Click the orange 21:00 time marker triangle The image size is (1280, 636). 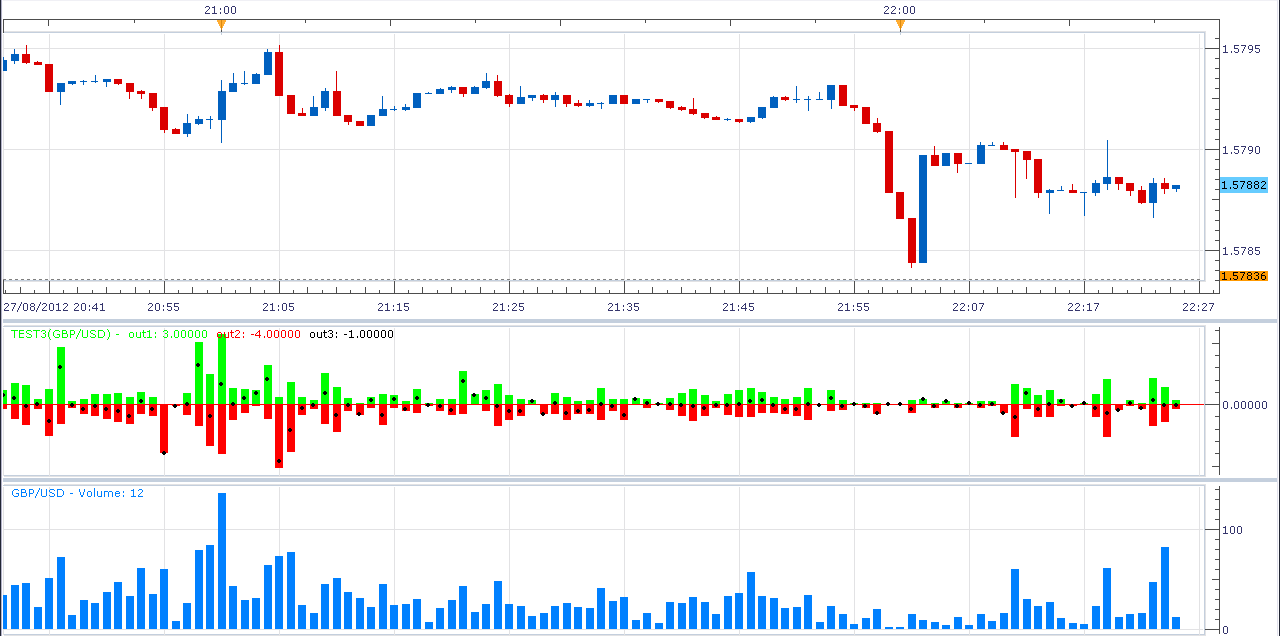pyautogui.click(x=221, y=26)
